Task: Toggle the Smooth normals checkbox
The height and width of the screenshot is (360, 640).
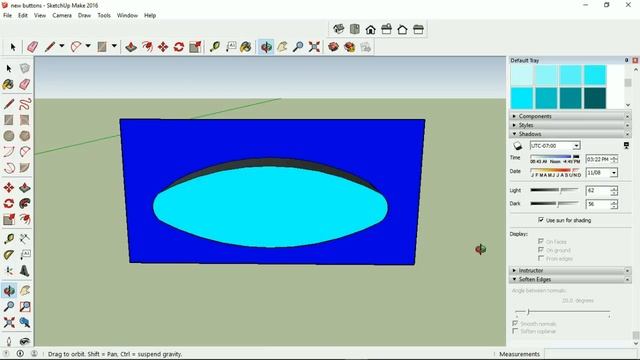Action: pyautogui.click(x=515, y=323)
